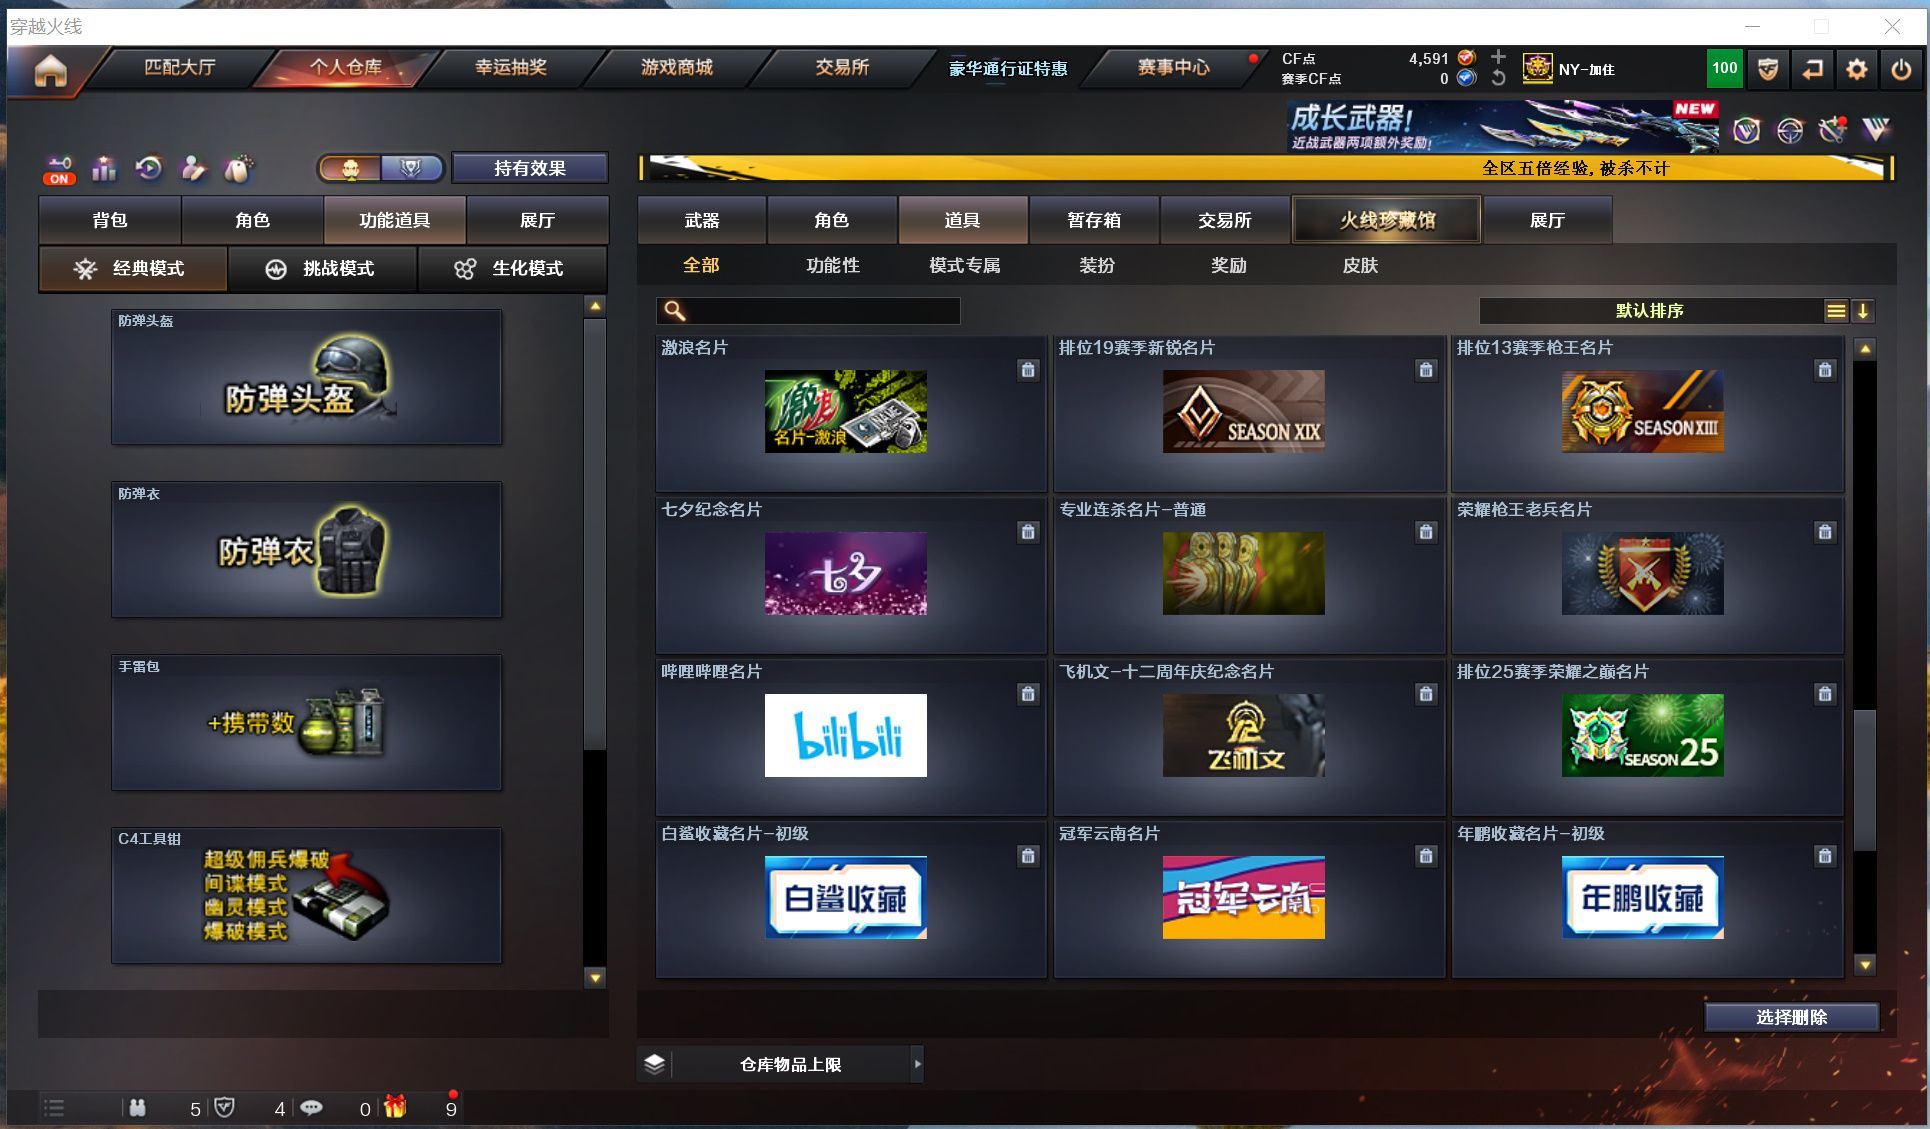Open the 默认排序 sort dropdown

coord(1650,311)
